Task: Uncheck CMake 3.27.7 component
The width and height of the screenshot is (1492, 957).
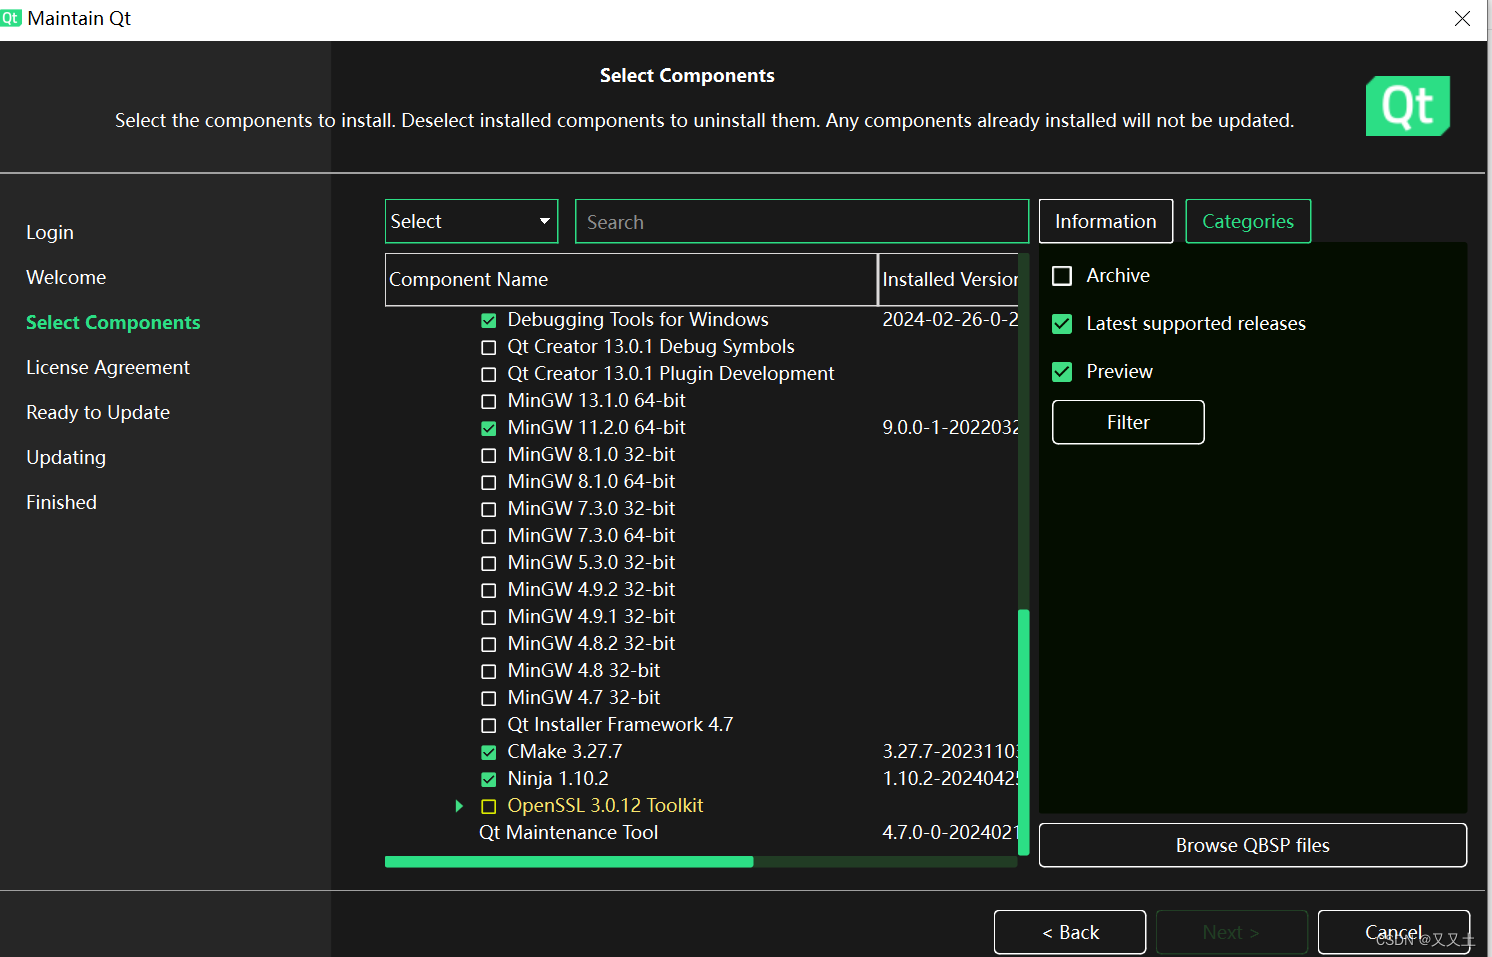Action: coord(489,753)
